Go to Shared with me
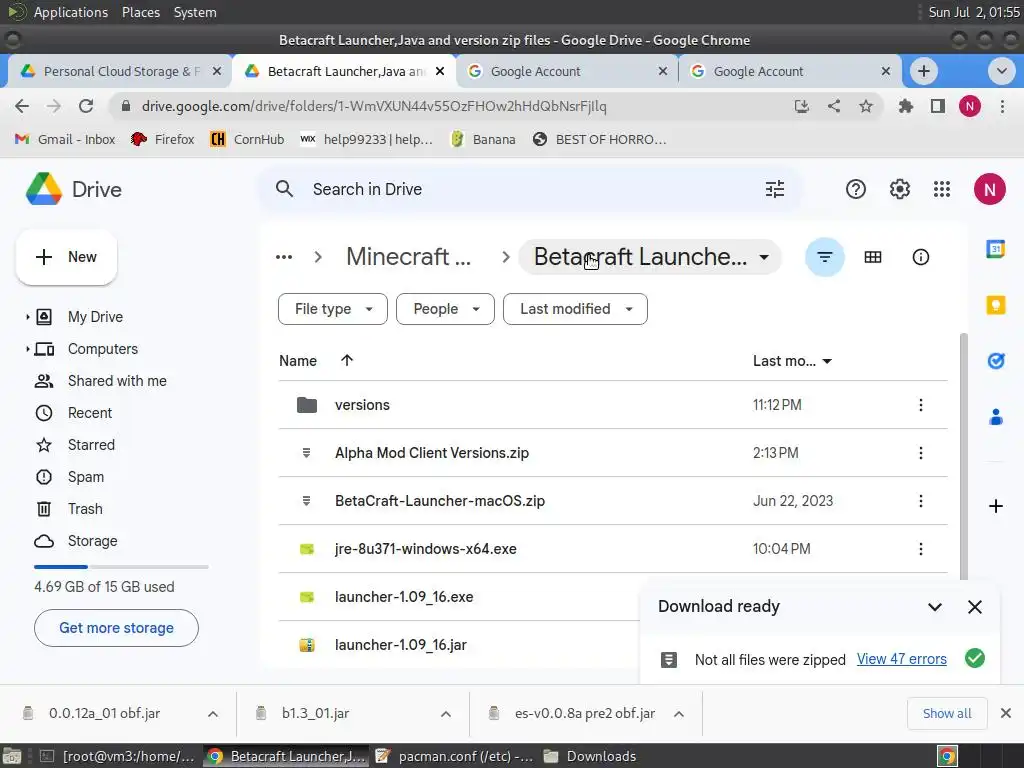 [x=116, y=381]
